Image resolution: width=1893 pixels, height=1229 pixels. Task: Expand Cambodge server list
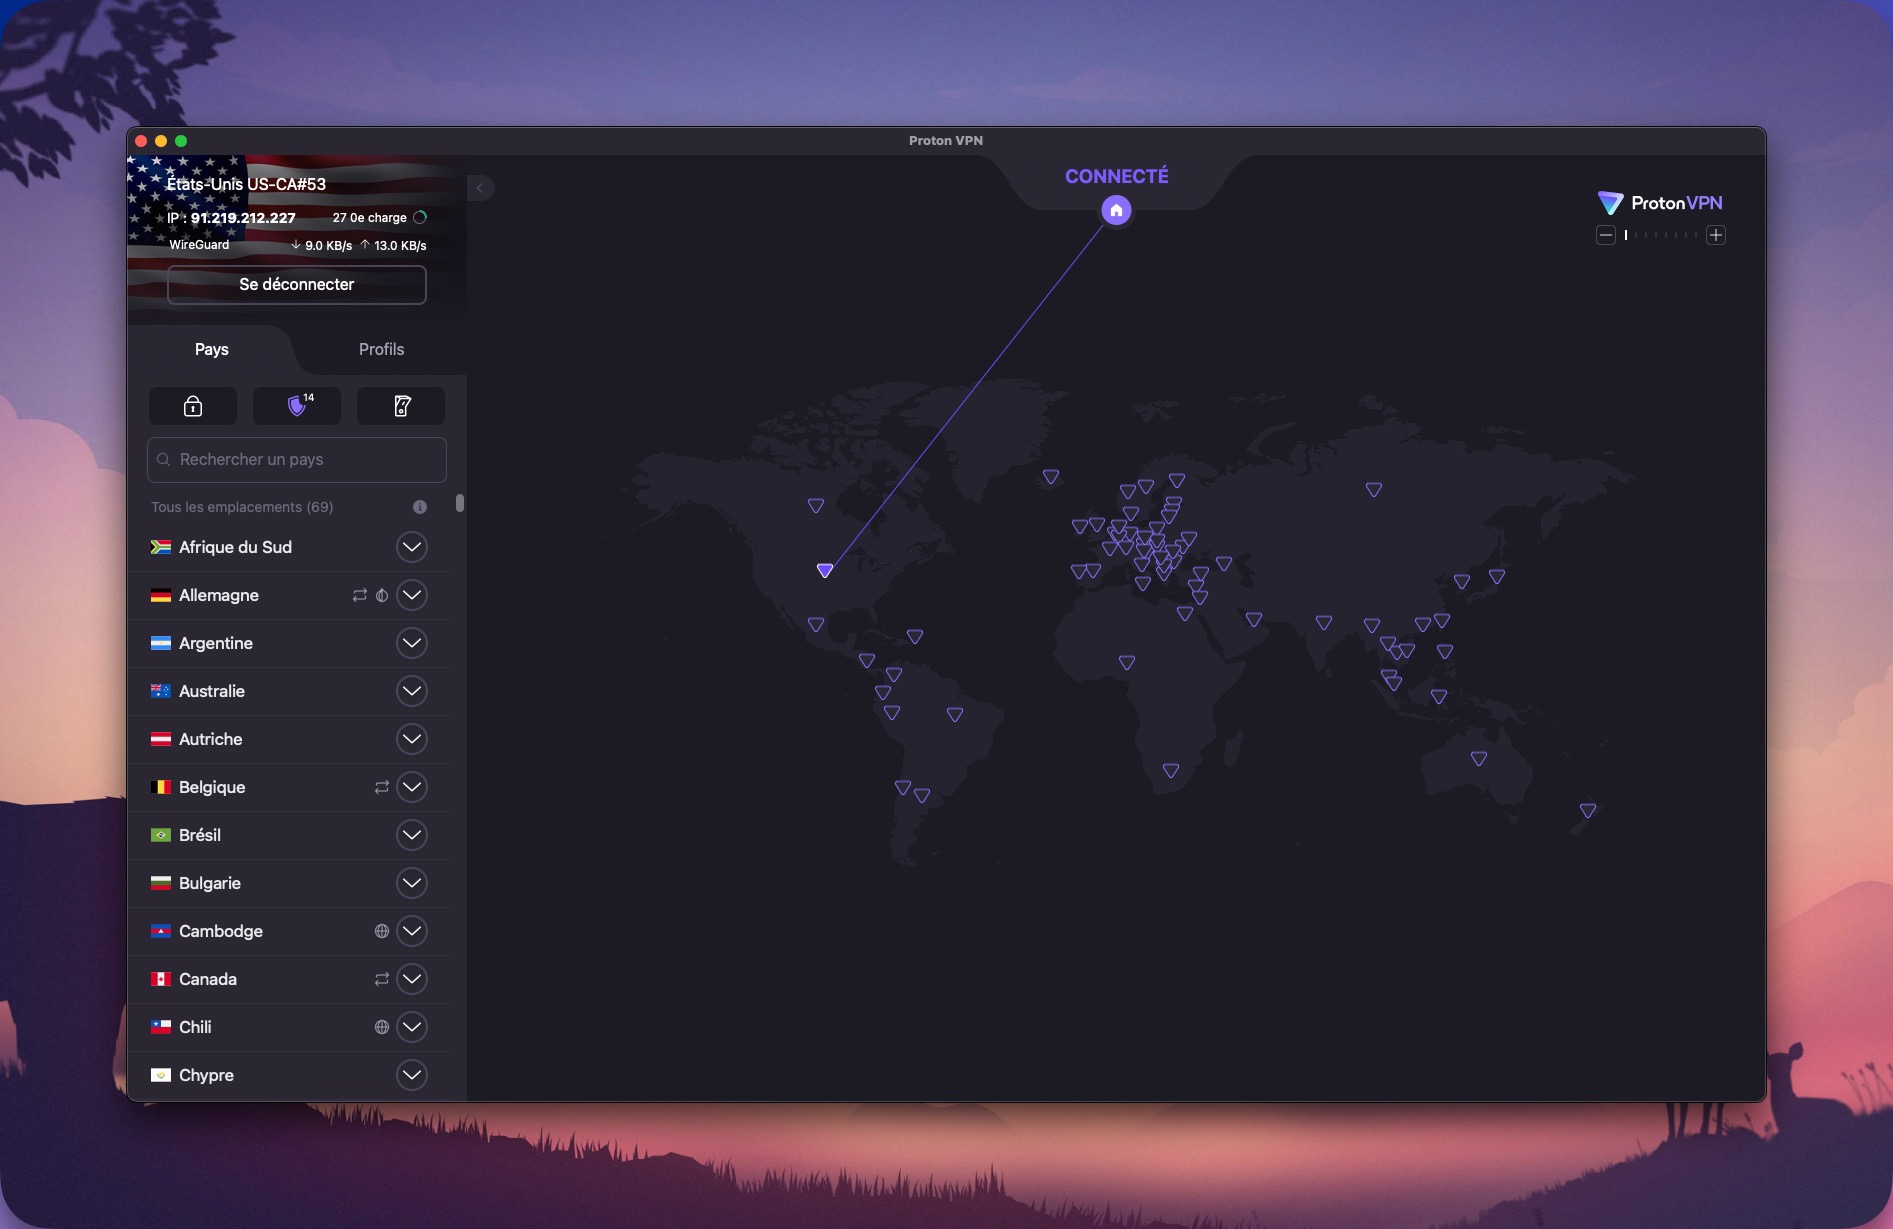click(x=412, y=931)
